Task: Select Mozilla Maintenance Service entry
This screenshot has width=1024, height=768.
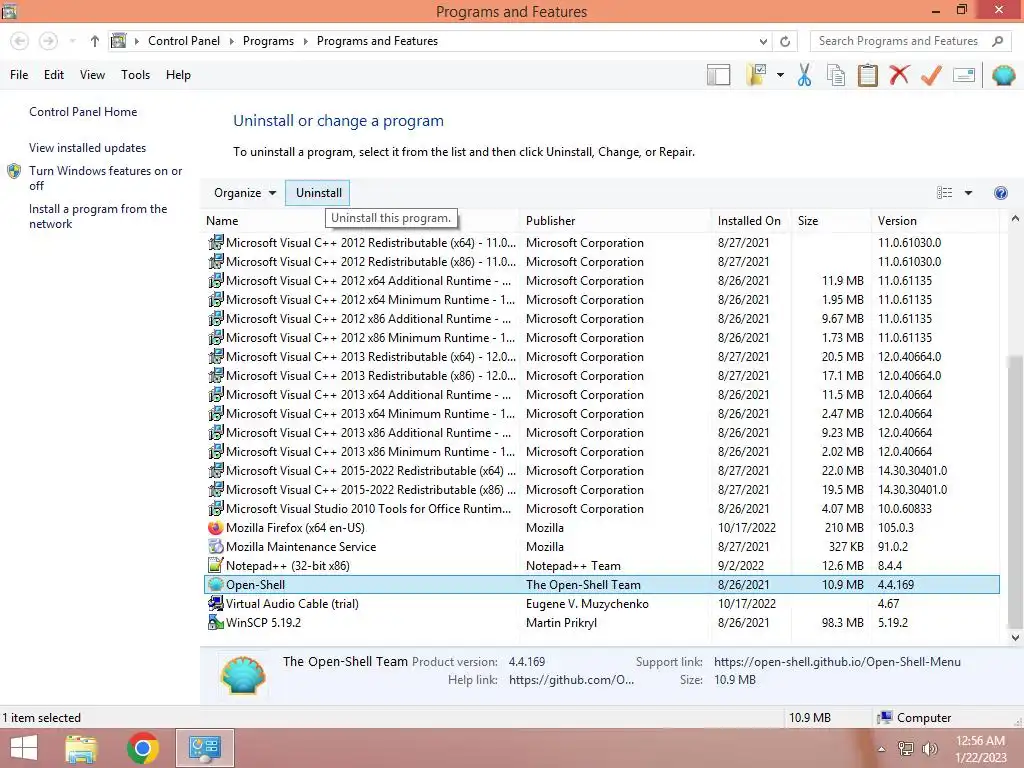Action: (x=602, y=547)
